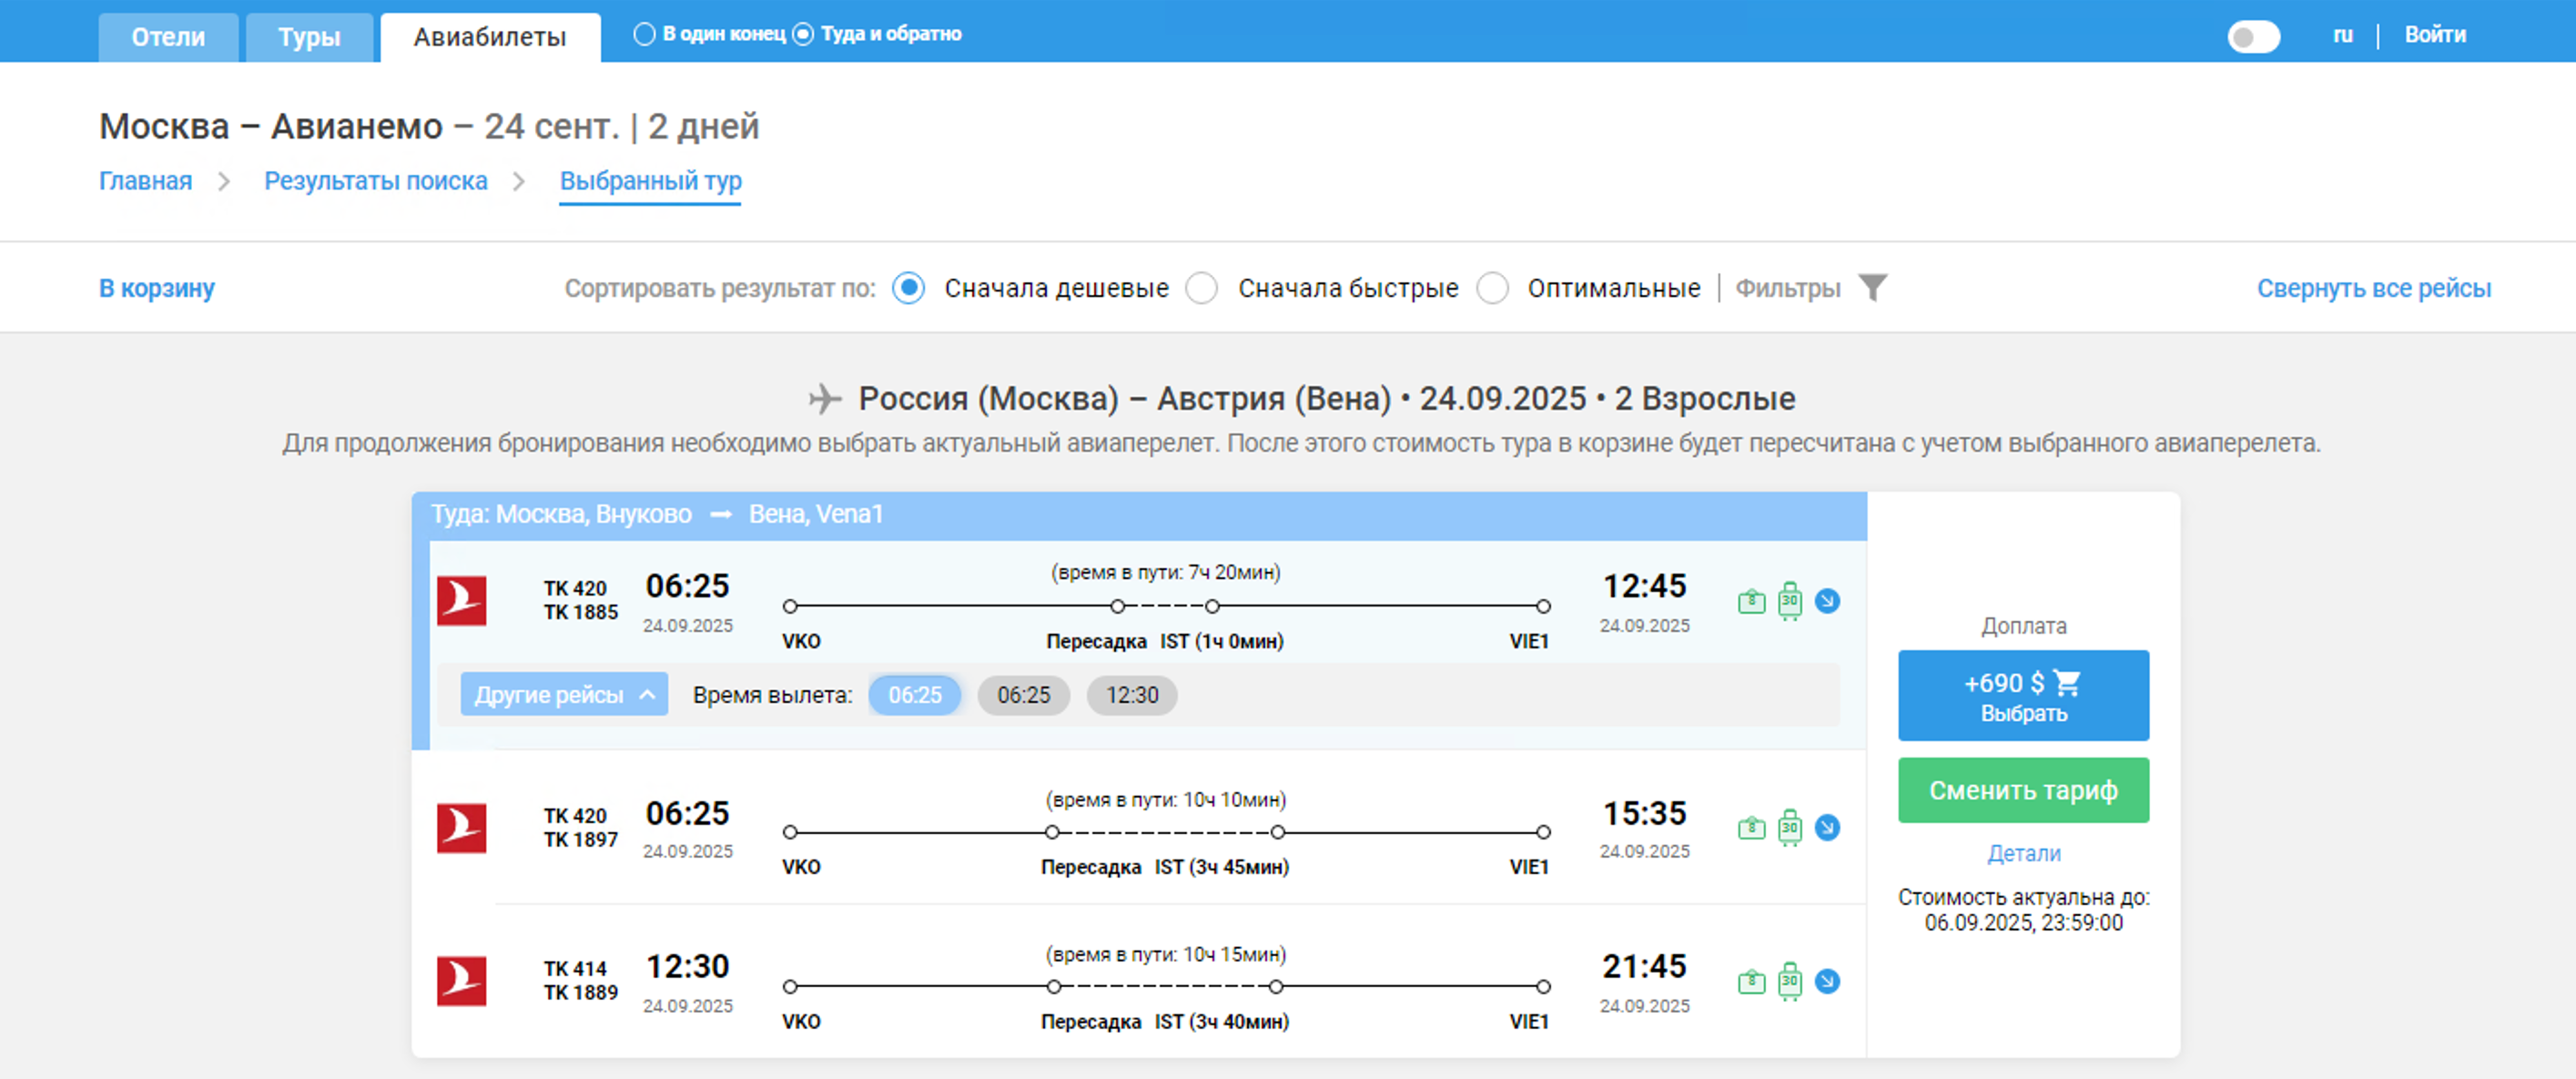Open the Tours tab
Image resolution: width=2576 pixels, height=1079 pixels.
pos(309,37)
